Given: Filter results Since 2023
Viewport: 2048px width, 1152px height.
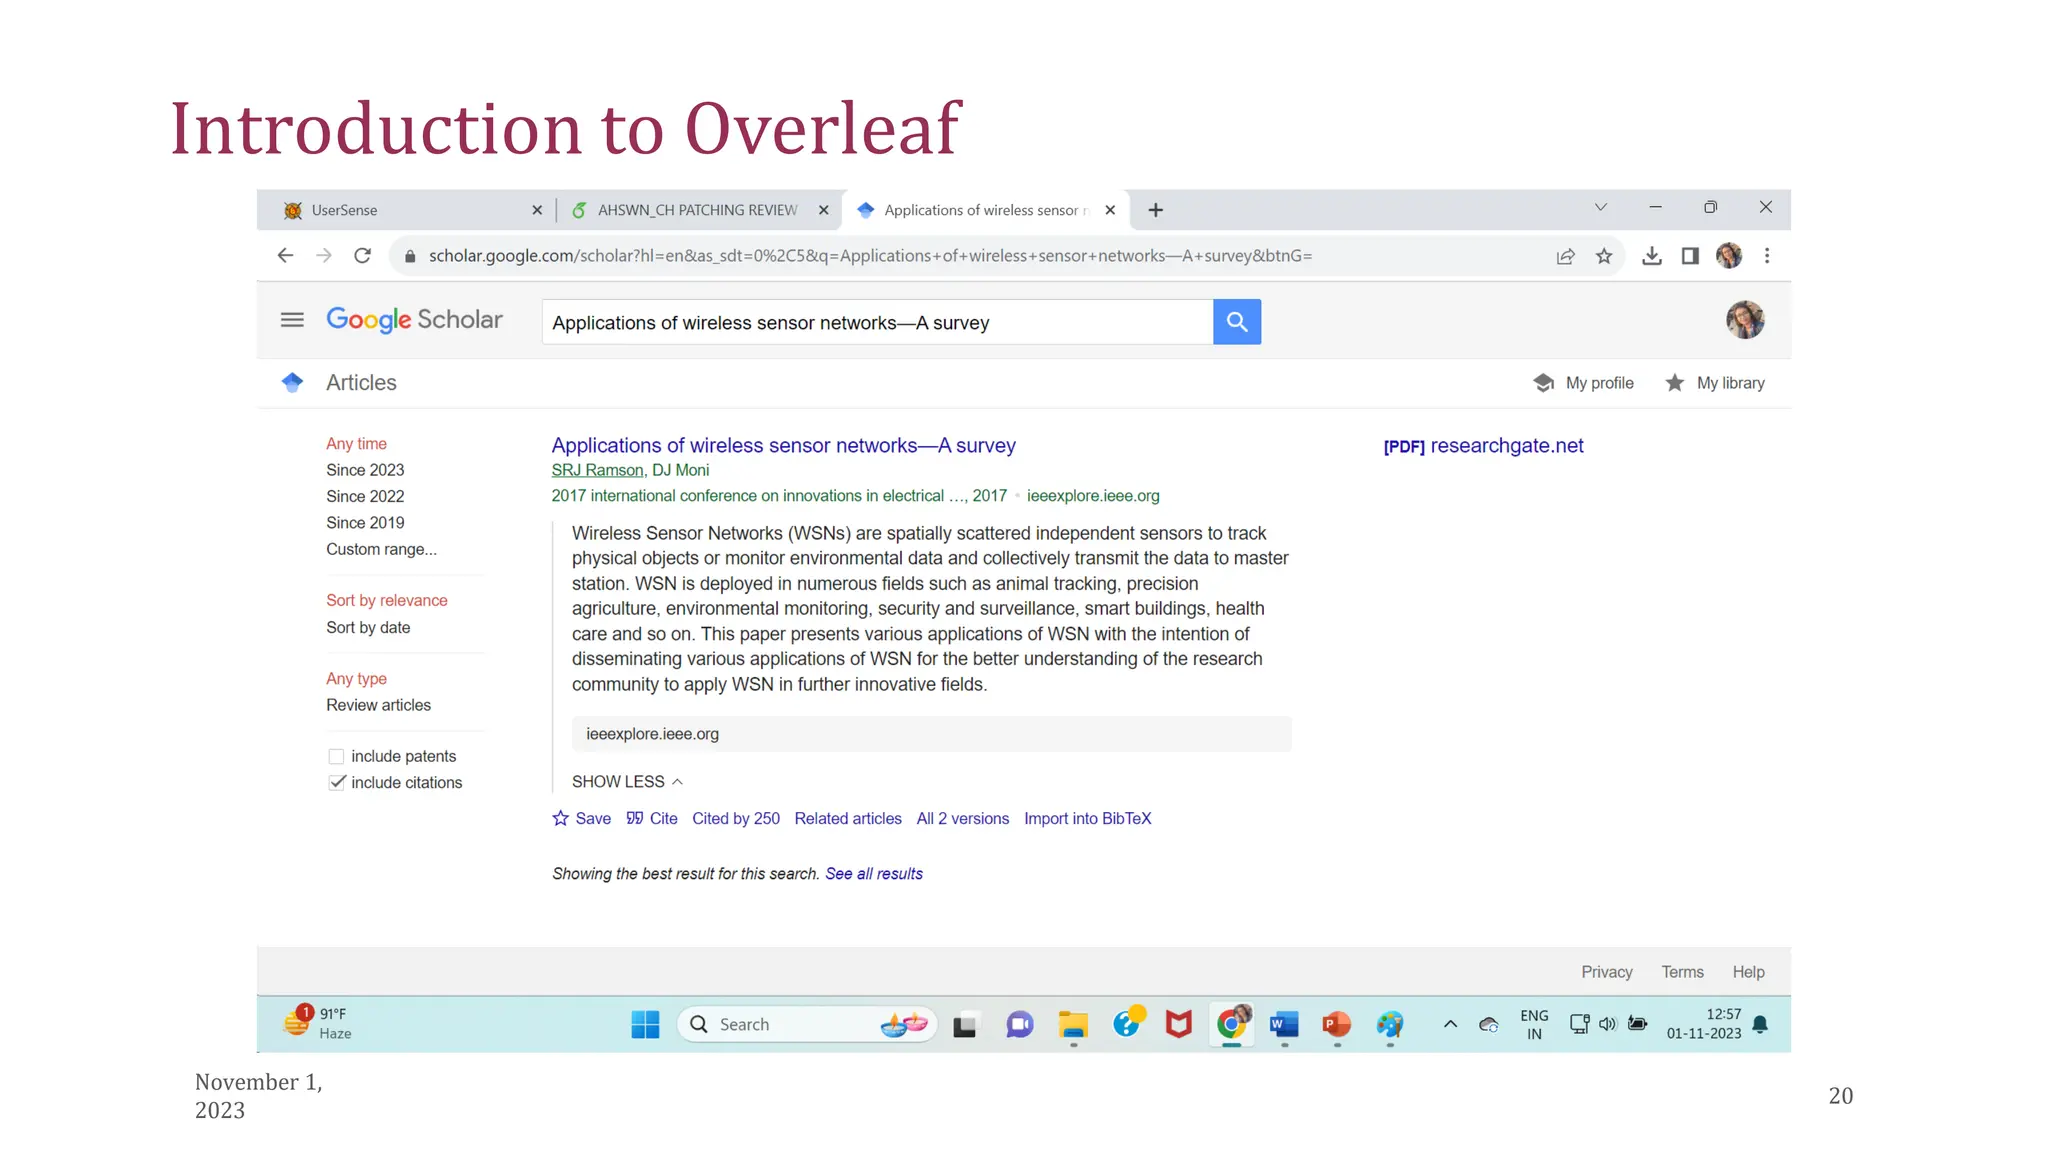Looking at the screenshot, I should tap(365, 470).
